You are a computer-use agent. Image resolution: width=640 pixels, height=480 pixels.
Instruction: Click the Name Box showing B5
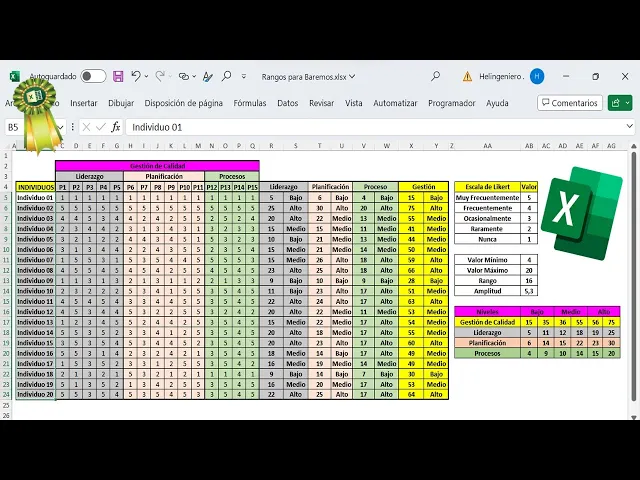point(35,127)
